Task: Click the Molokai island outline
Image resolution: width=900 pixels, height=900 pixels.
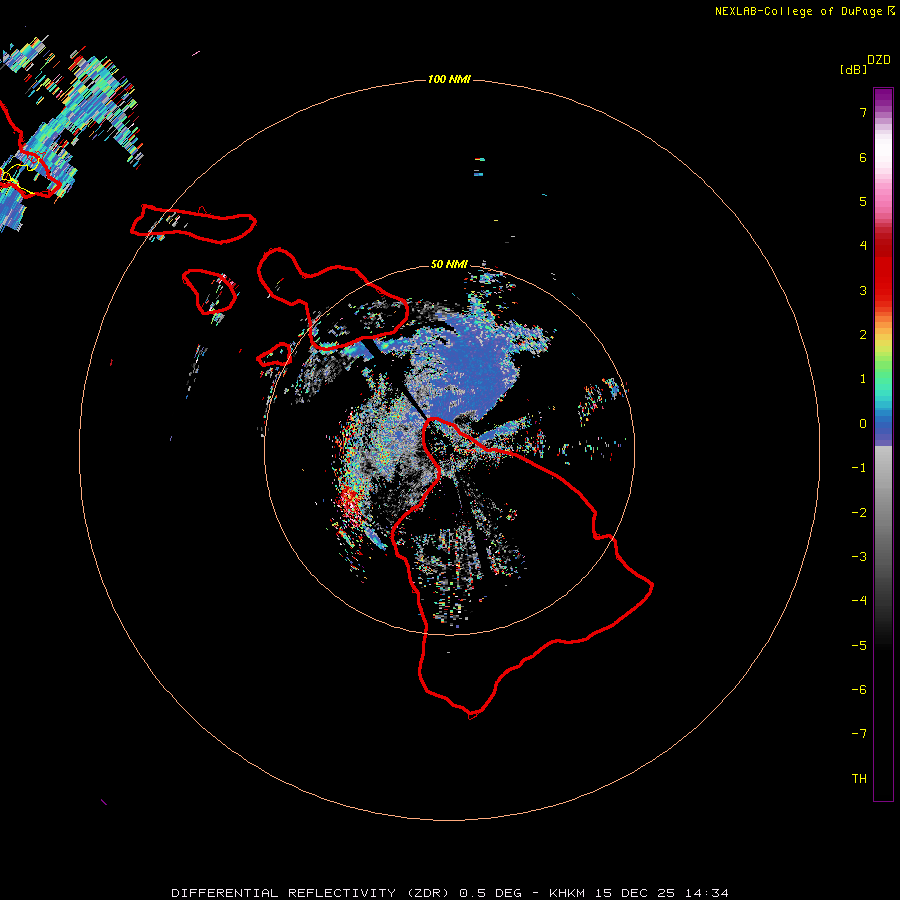Action: tap(193, 224)
